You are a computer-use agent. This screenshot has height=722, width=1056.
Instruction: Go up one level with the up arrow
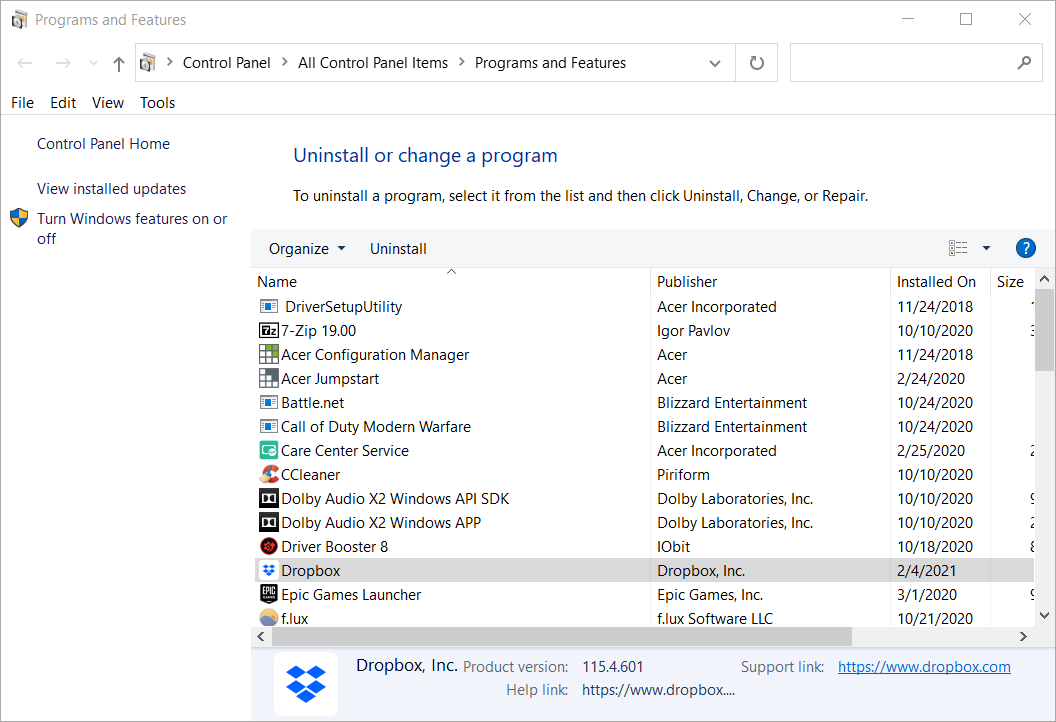[x=119, y=63]
